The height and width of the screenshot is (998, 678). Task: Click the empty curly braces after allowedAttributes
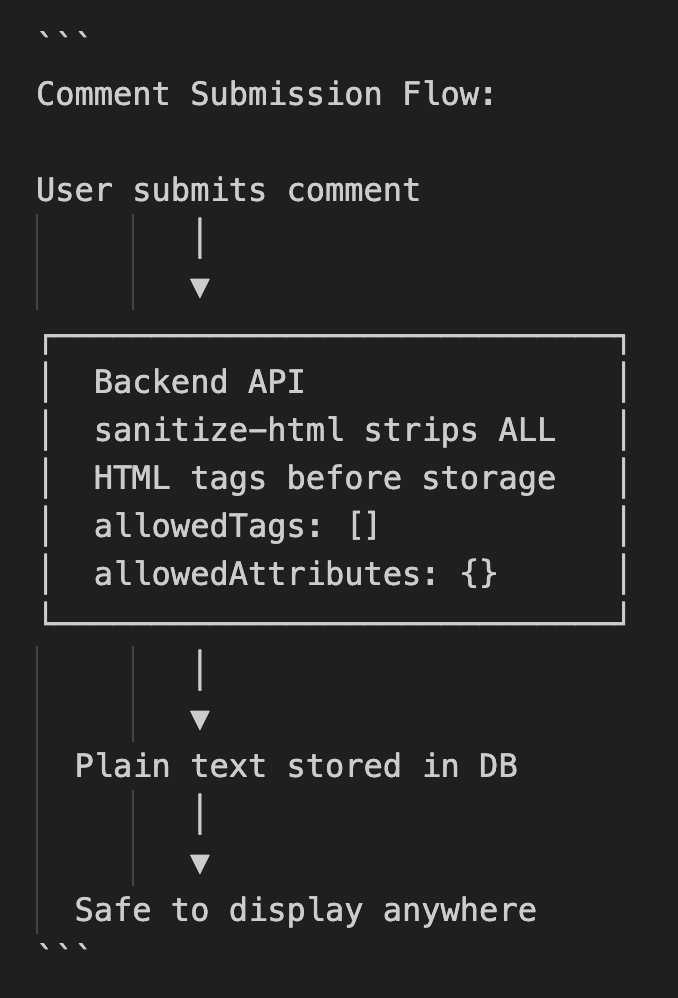click(479, 574)
